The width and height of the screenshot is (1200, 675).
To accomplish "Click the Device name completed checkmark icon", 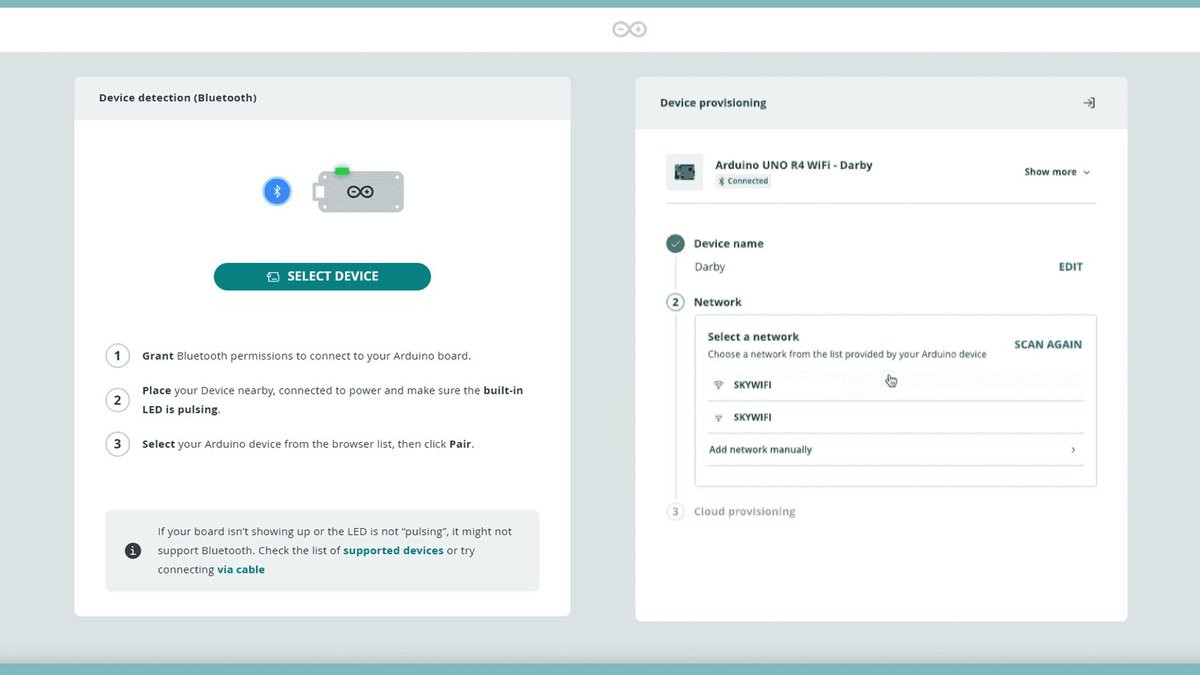I will pos(675,243).
